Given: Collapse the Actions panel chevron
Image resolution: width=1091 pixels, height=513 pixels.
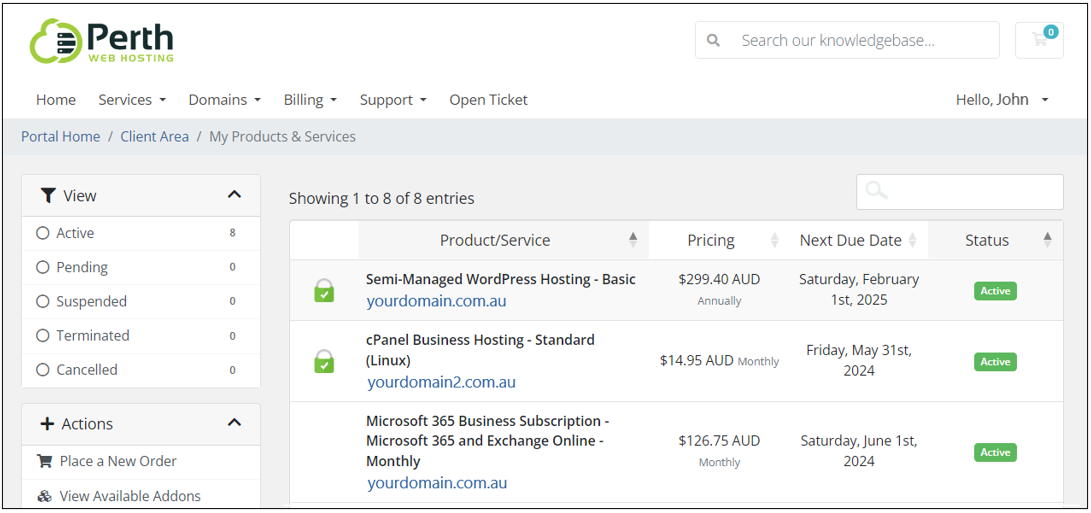Looking at the screenshot, I should pyautogui.click(x=234, y=423).
